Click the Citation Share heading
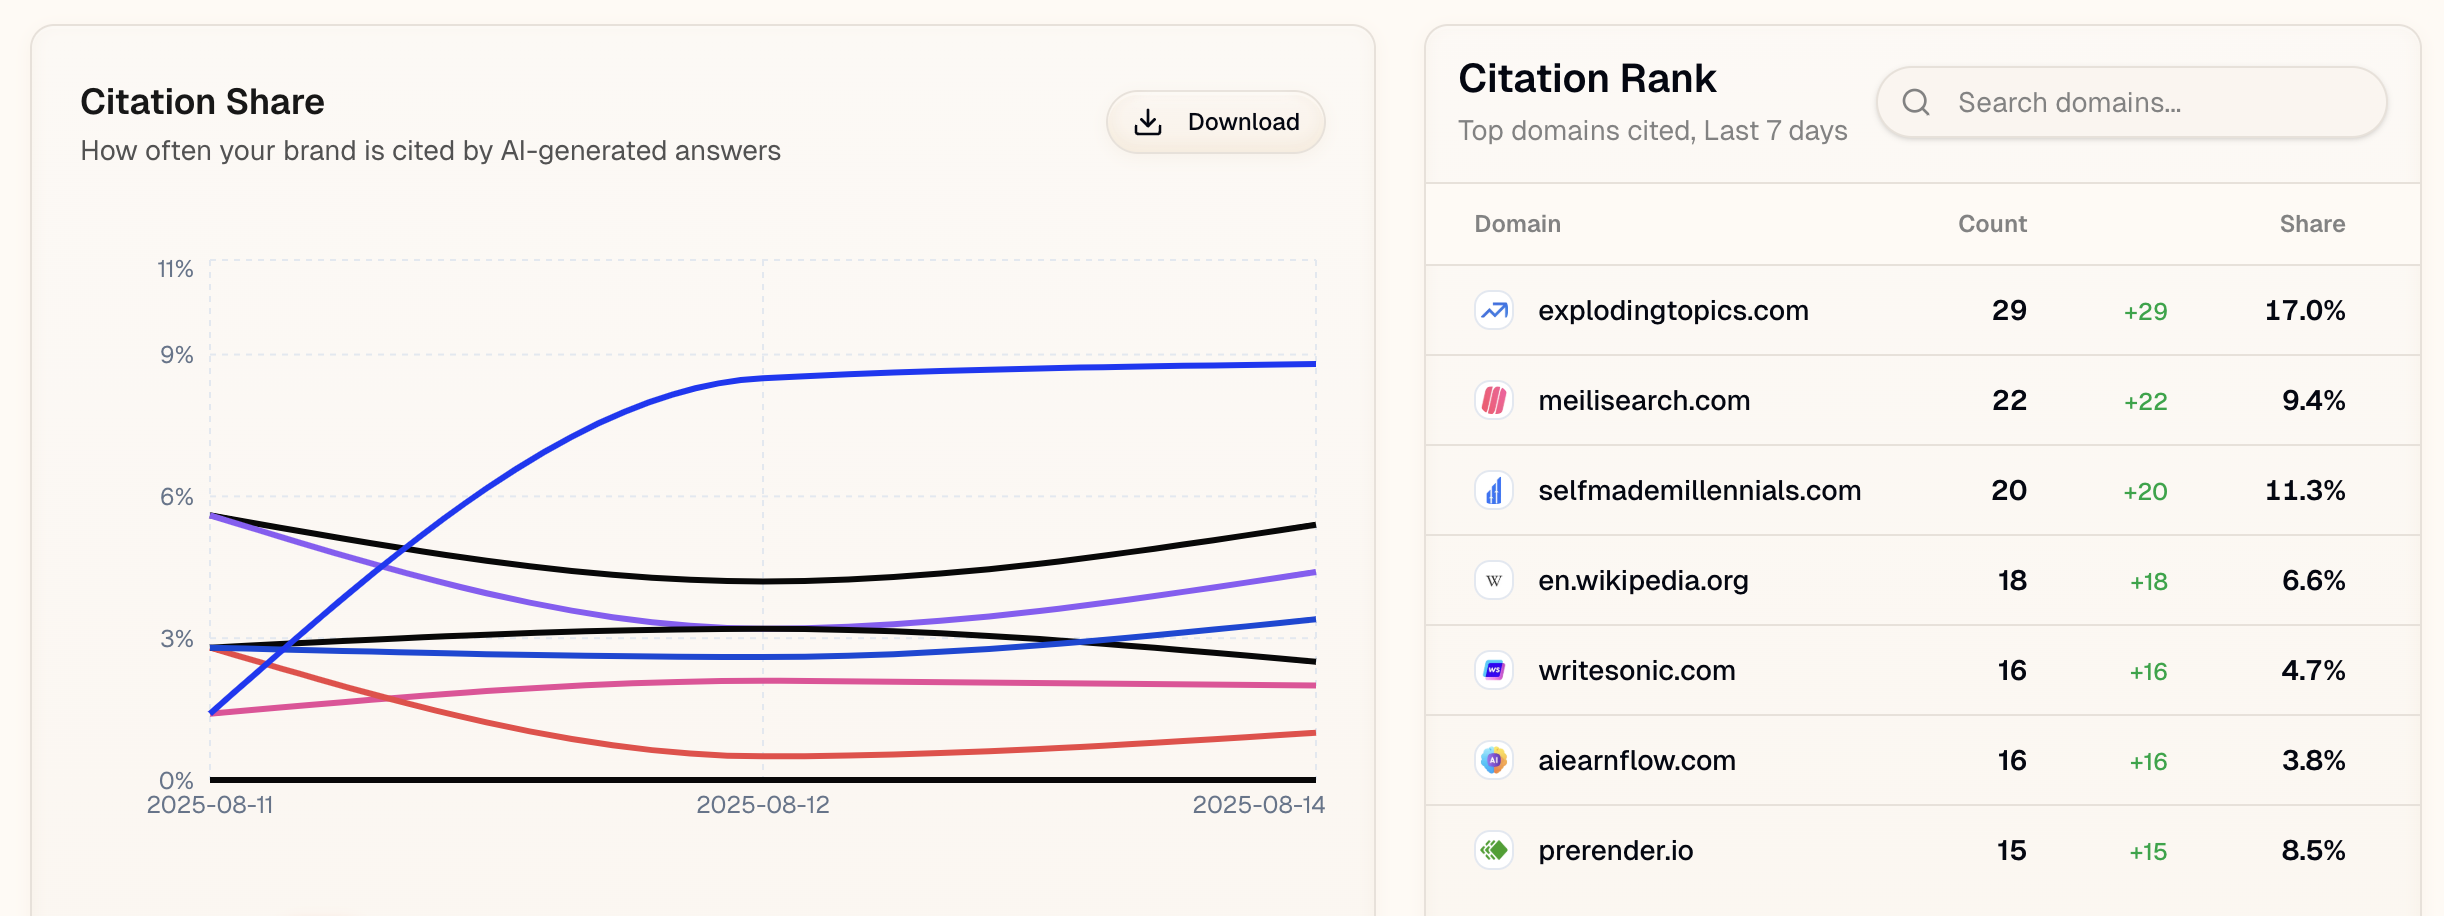This screenshot has width=2444, height=916. point(202,102)
